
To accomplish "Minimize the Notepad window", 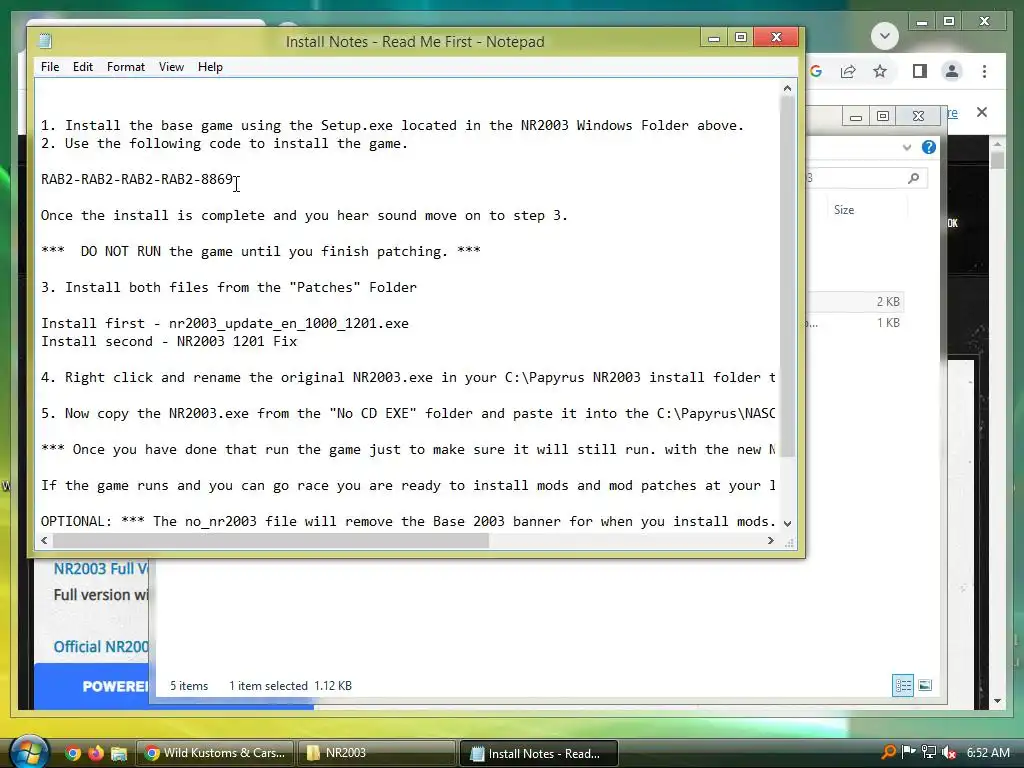I will tap(714, 37).
